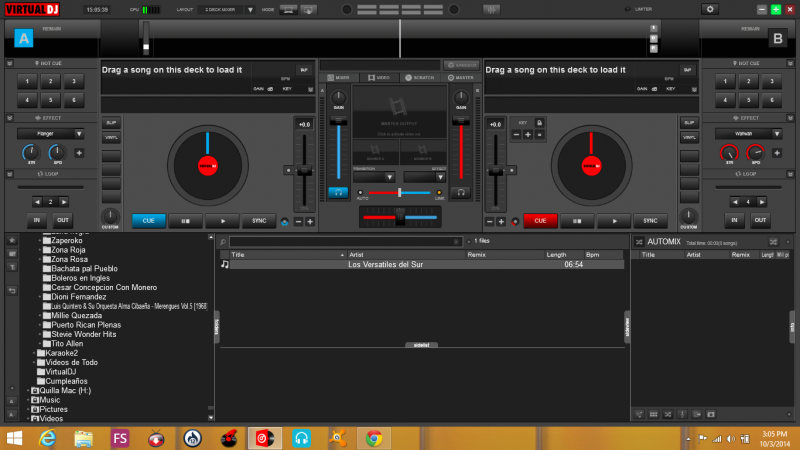800x450 pixels.
Task: Click the left deck pitch slider handle
Action: point(303,171)
